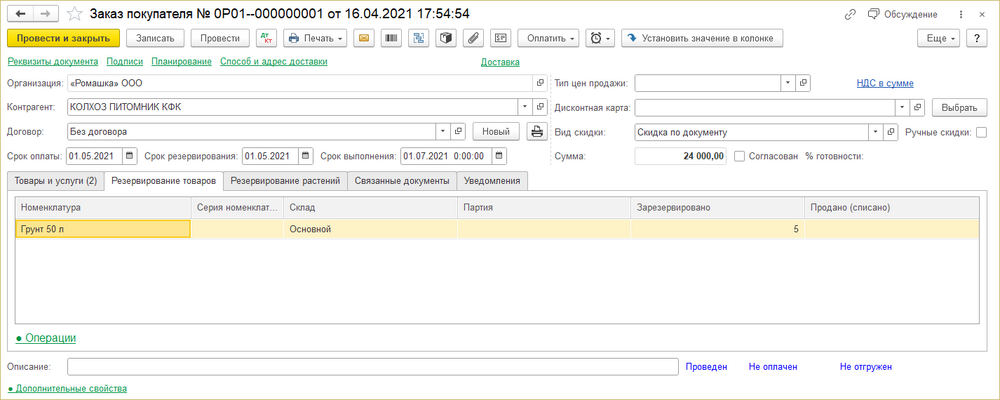
Task: Open document structure tree icon
Action: click(x=419, y=38)
